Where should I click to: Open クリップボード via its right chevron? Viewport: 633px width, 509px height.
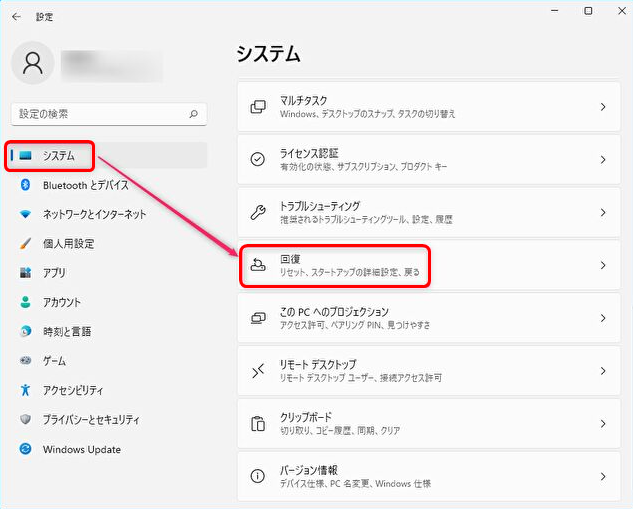click(603, 424)
